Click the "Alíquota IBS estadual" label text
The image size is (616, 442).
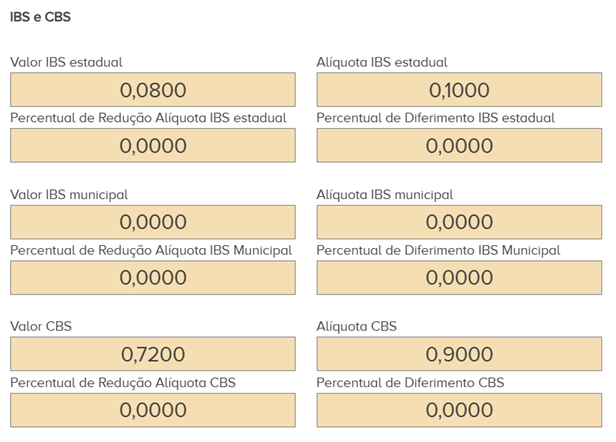[381, 62]
